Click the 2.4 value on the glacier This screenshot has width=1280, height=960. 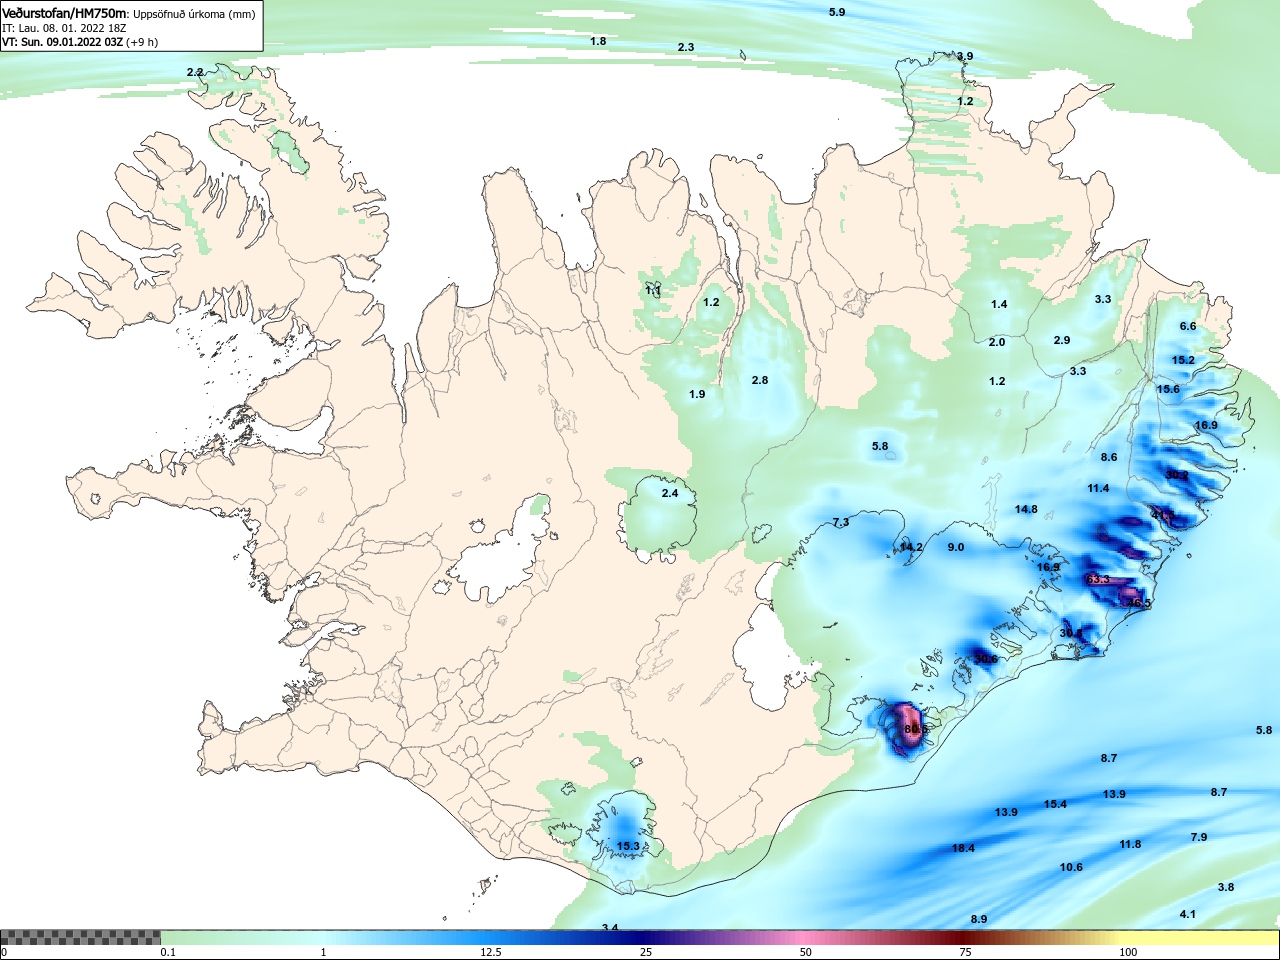coord(670,493)
